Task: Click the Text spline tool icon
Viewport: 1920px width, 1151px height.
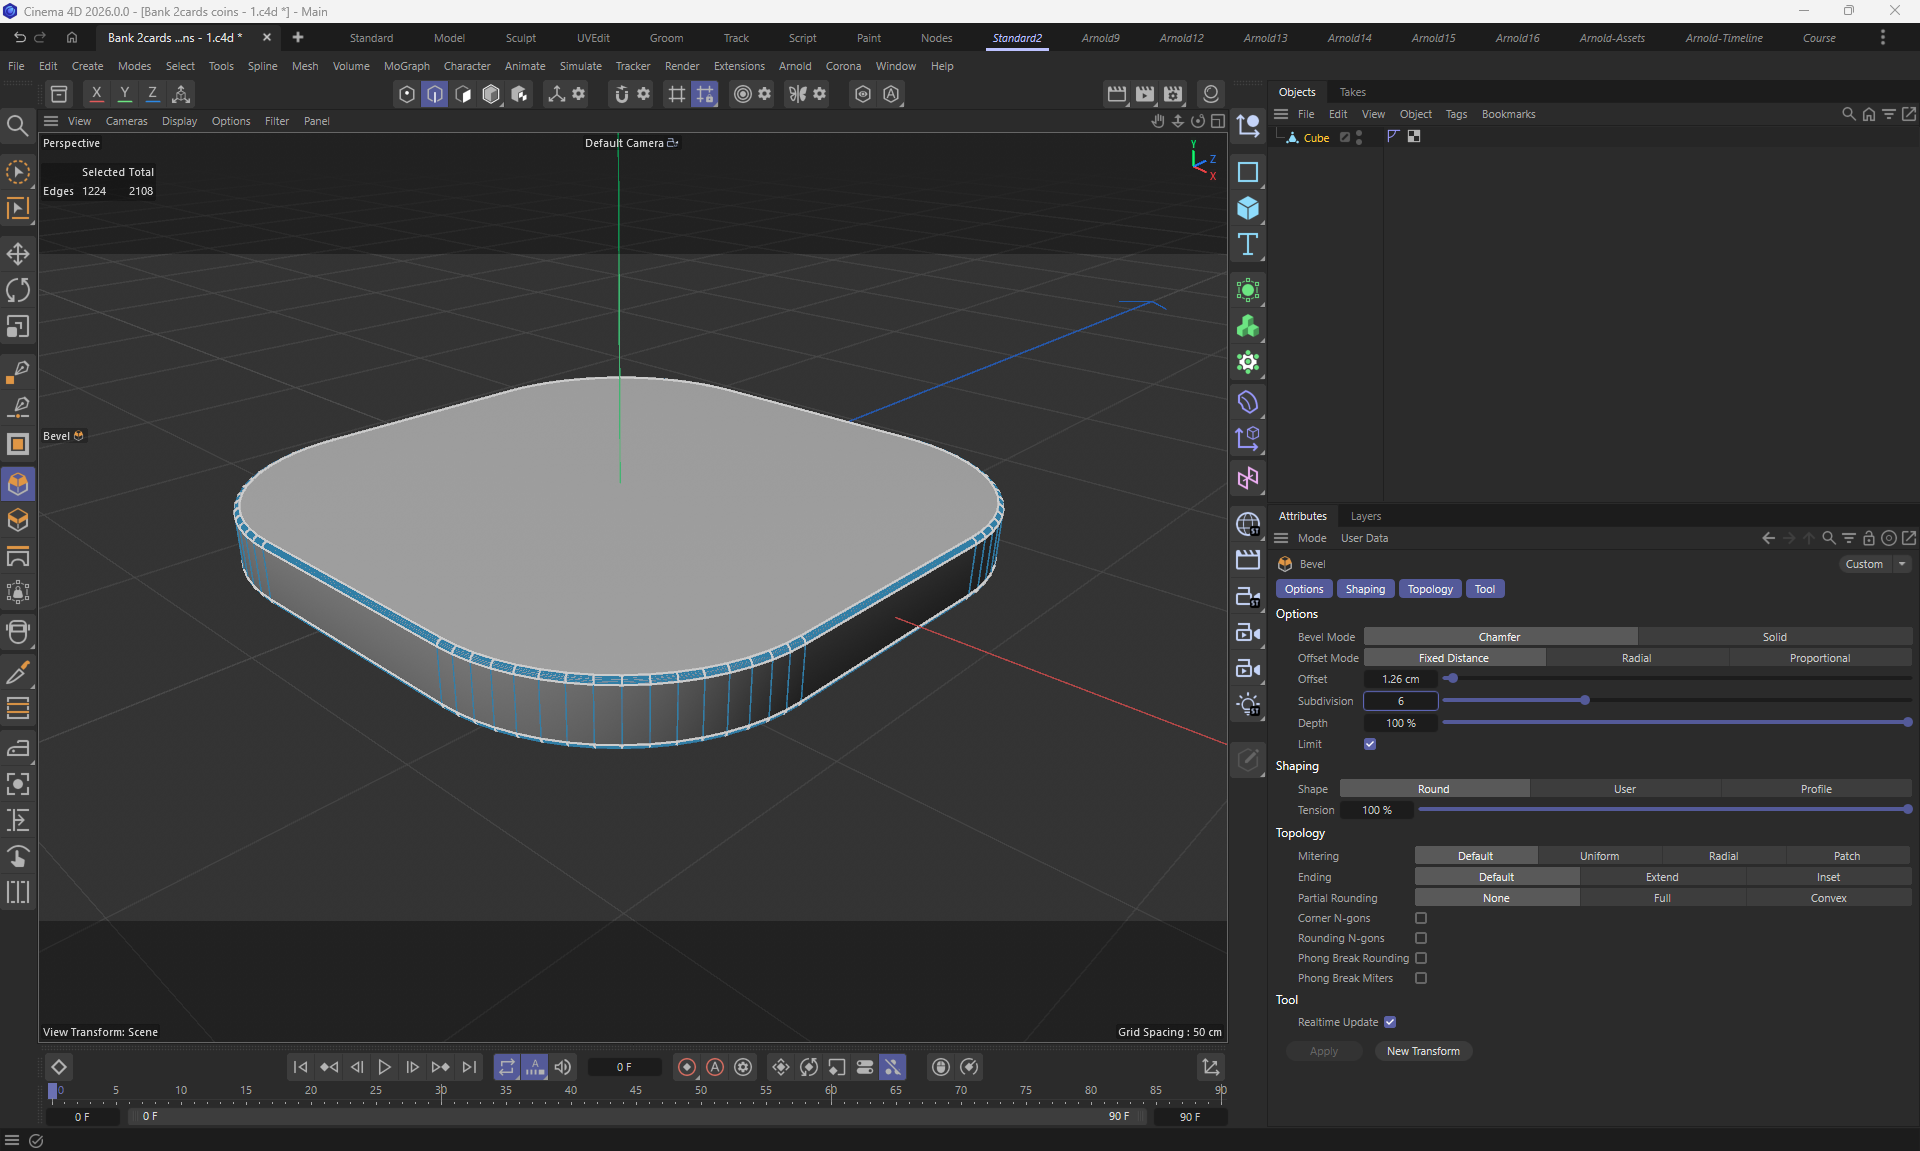Action: click(1248, 245)
